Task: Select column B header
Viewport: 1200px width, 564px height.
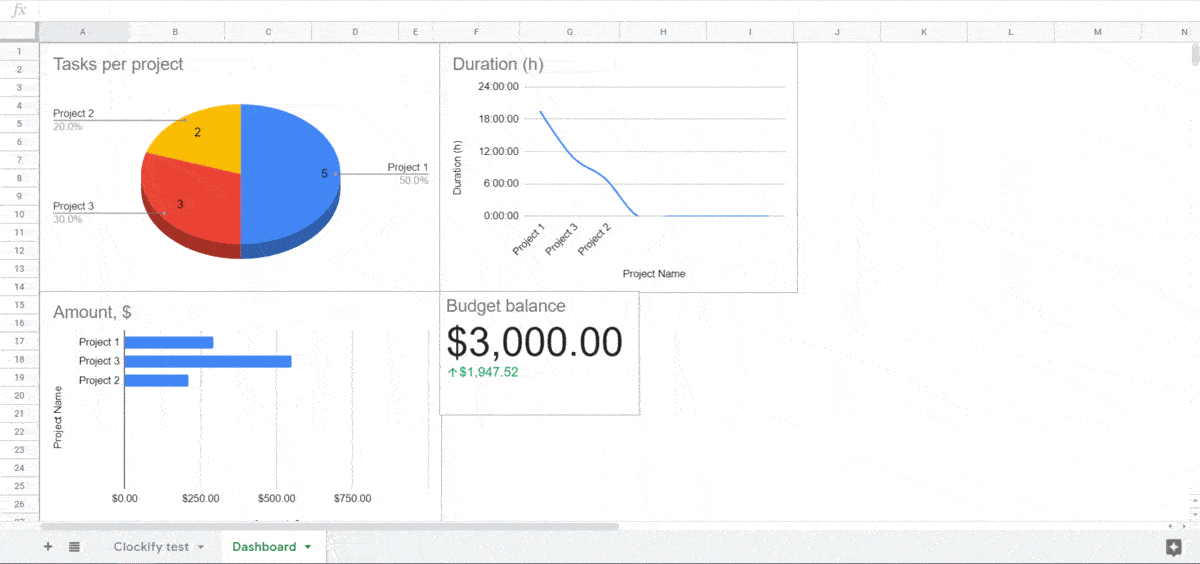Action: tap(175, 32)
